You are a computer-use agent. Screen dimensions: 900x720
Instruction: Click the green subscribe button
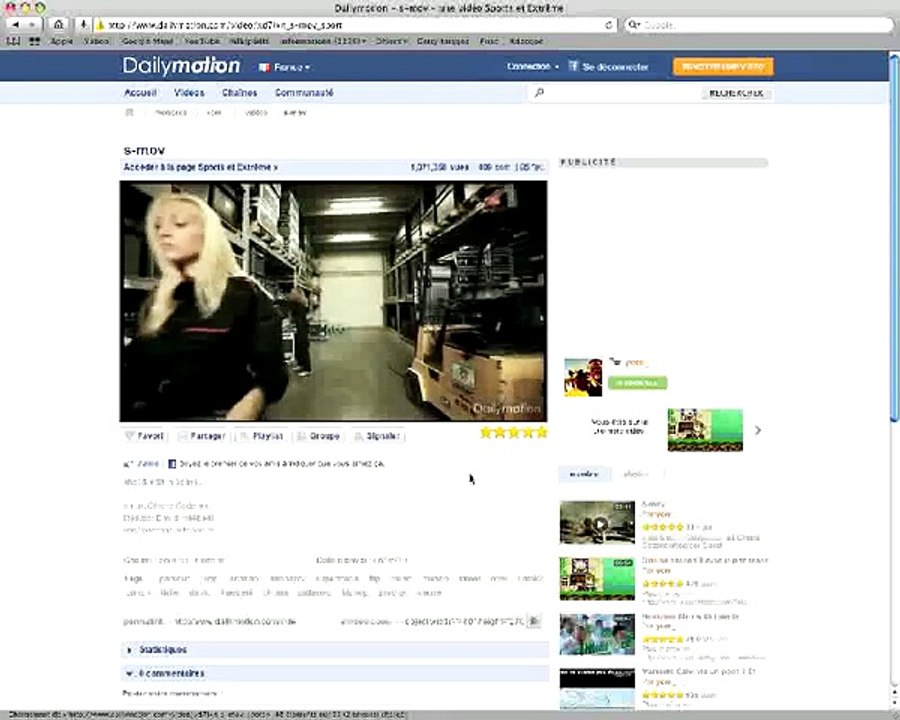pos(637,382)
